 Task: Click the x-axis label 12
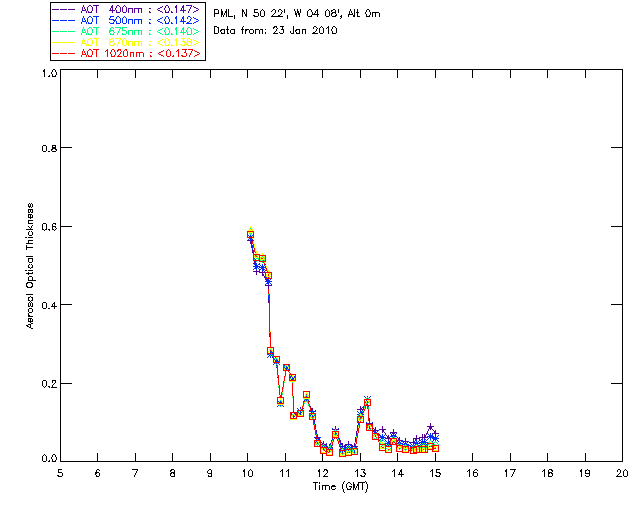pyautogui.click(x=322, y=473)
